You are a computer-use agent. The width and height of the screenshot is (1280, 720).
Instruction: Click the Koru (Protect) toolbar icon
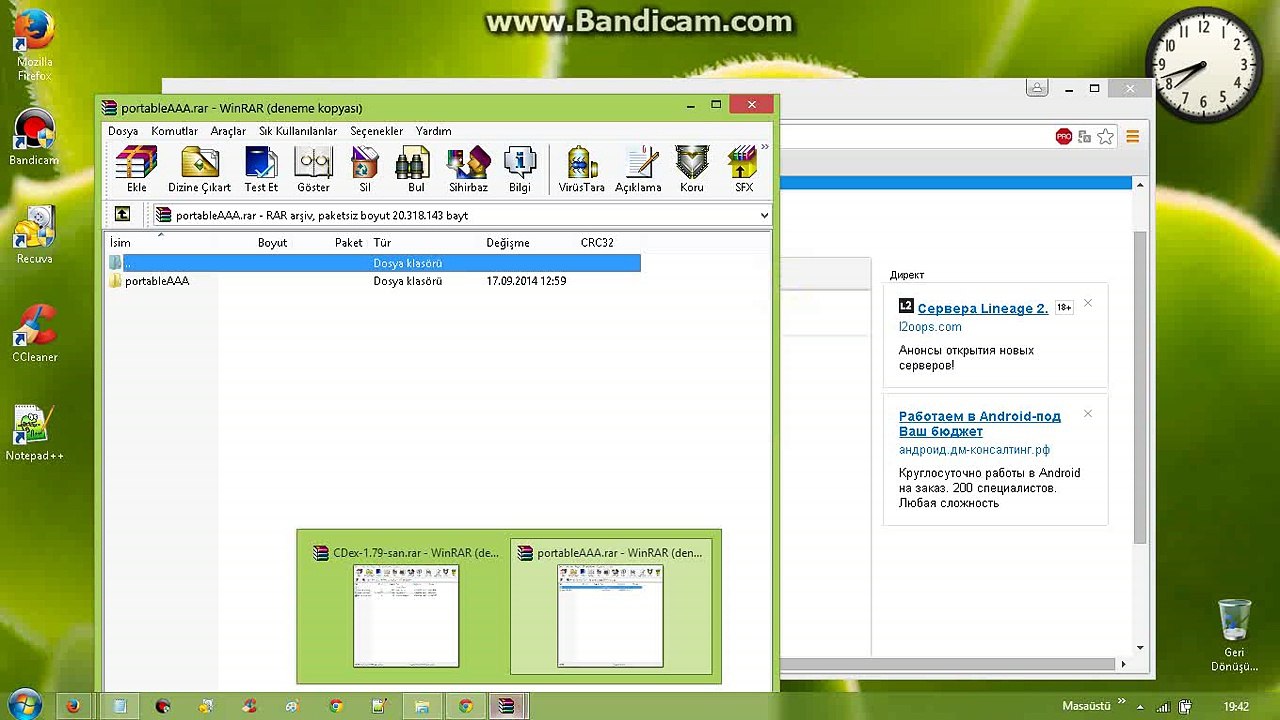click(692, 169)
